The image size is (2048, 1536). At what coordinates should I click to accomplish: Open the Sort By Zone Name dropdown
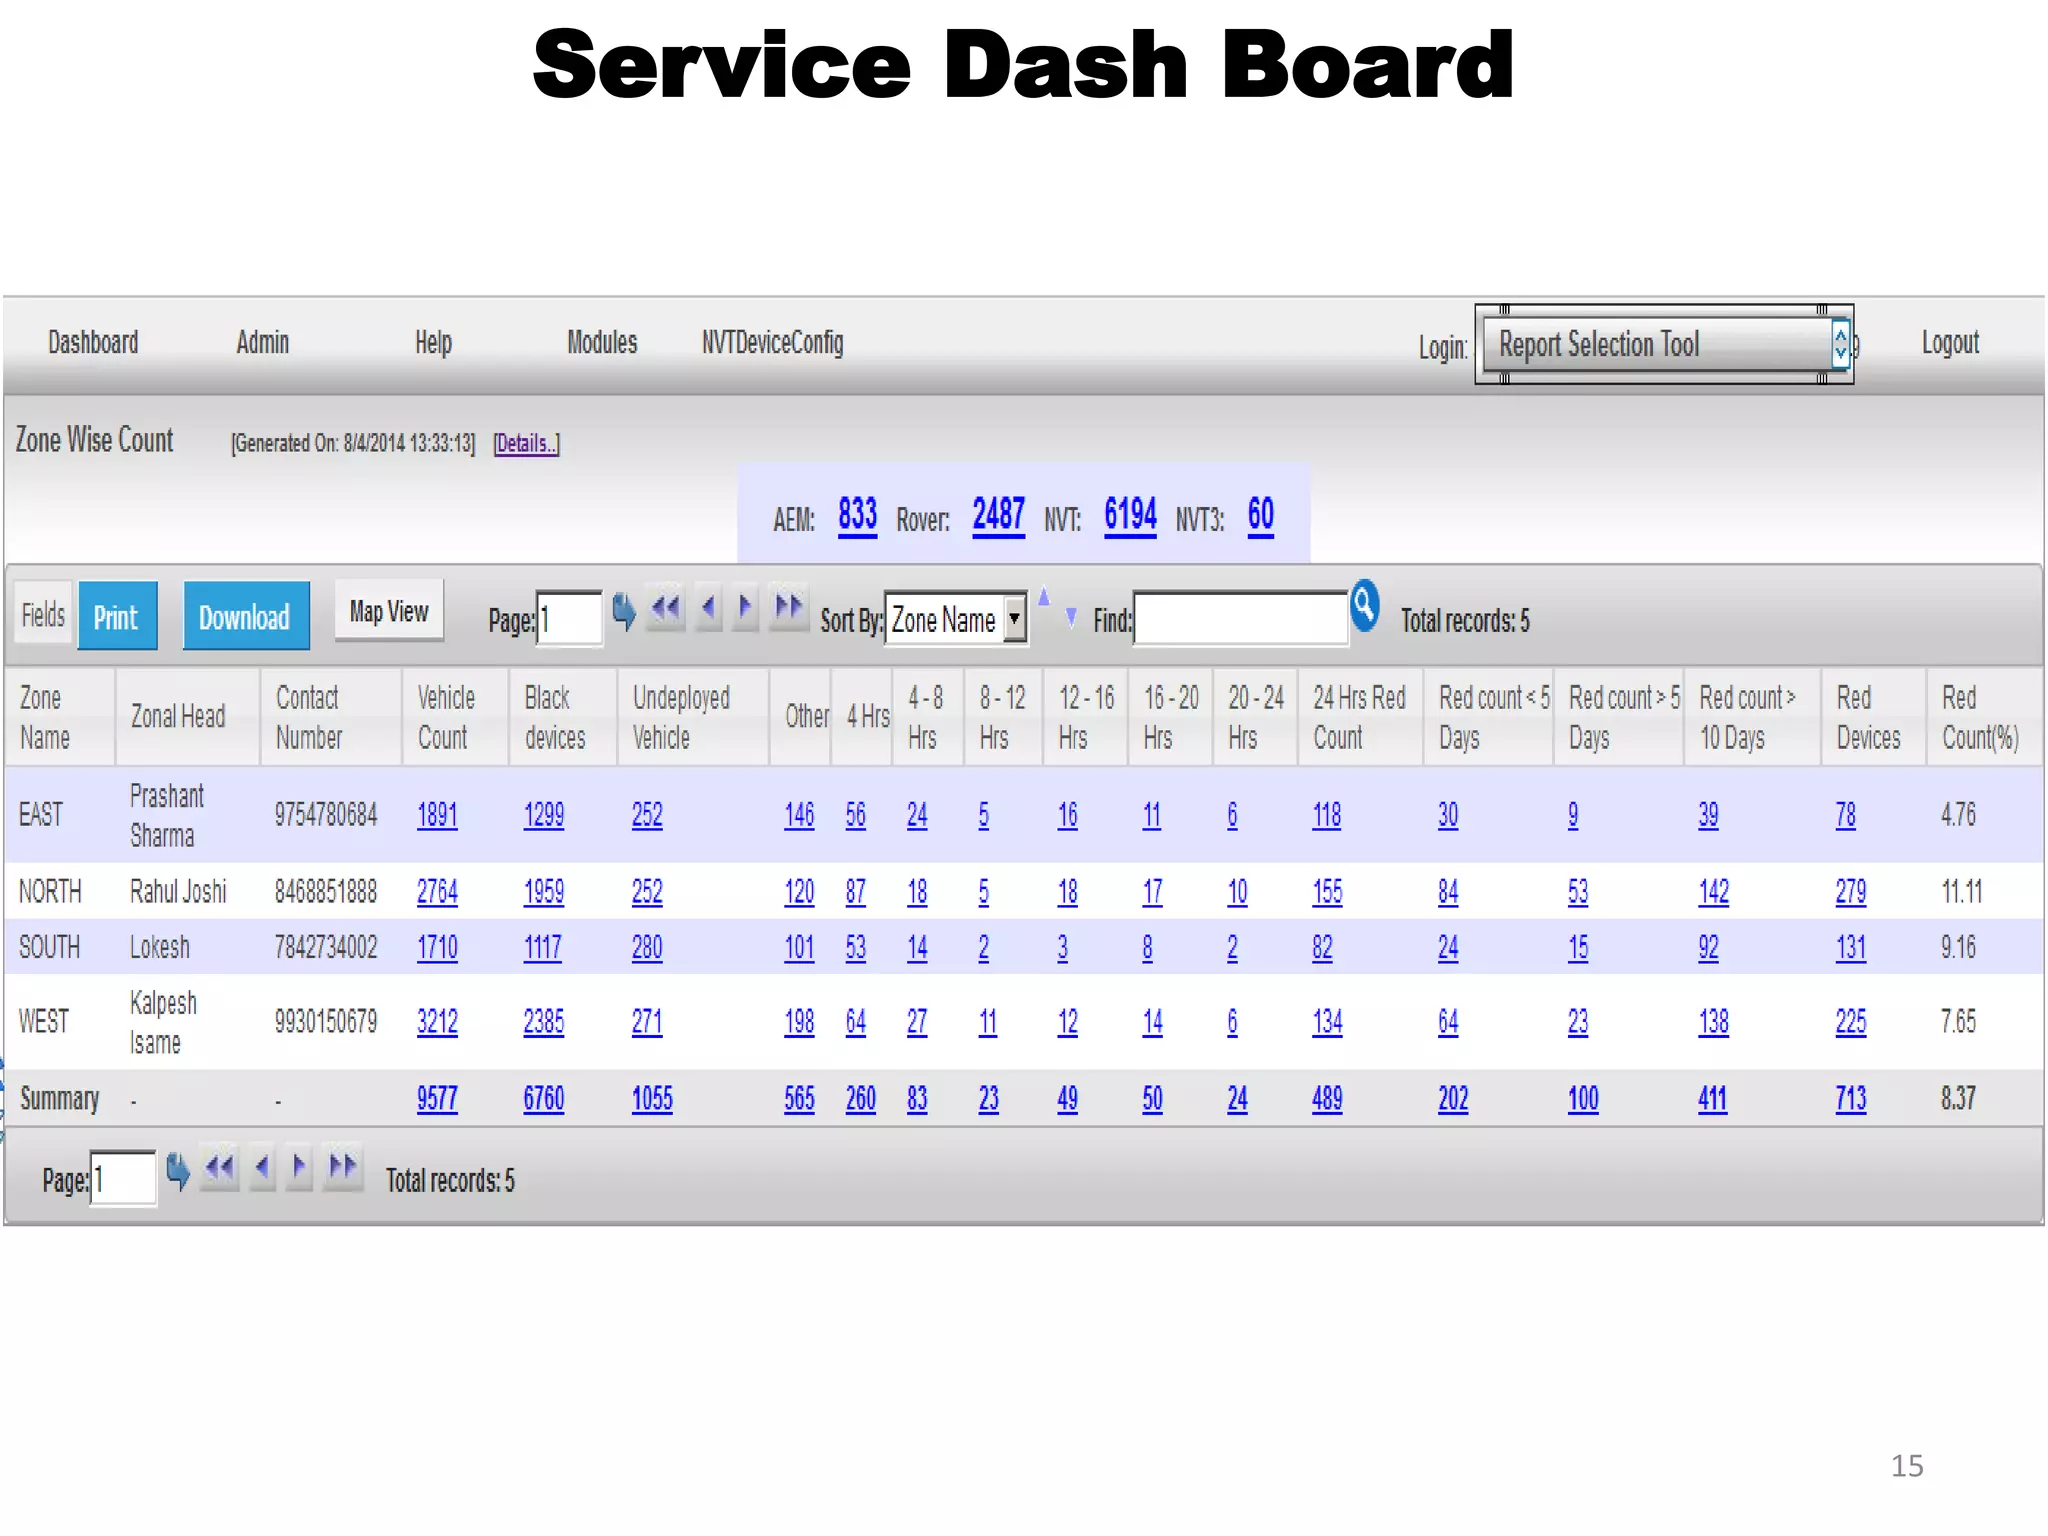pos(957,620)
